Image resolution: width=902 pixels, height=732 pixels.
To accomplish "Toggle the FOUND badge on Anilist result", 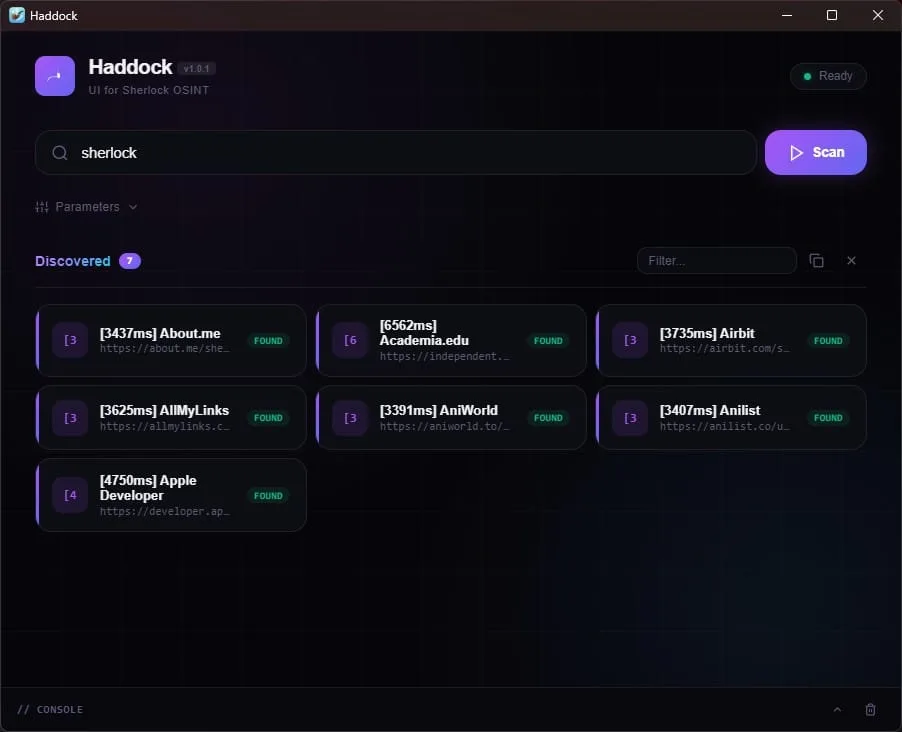I will 828,417.
